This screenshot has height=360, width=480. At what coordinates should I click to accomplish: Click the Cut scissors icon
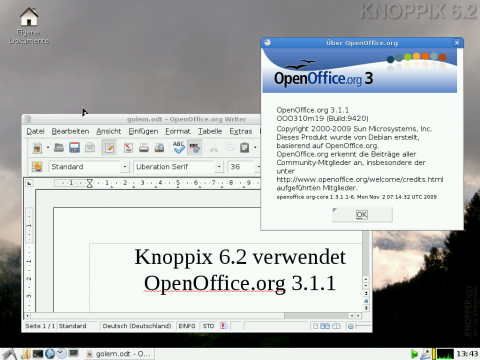click(214, 148)
